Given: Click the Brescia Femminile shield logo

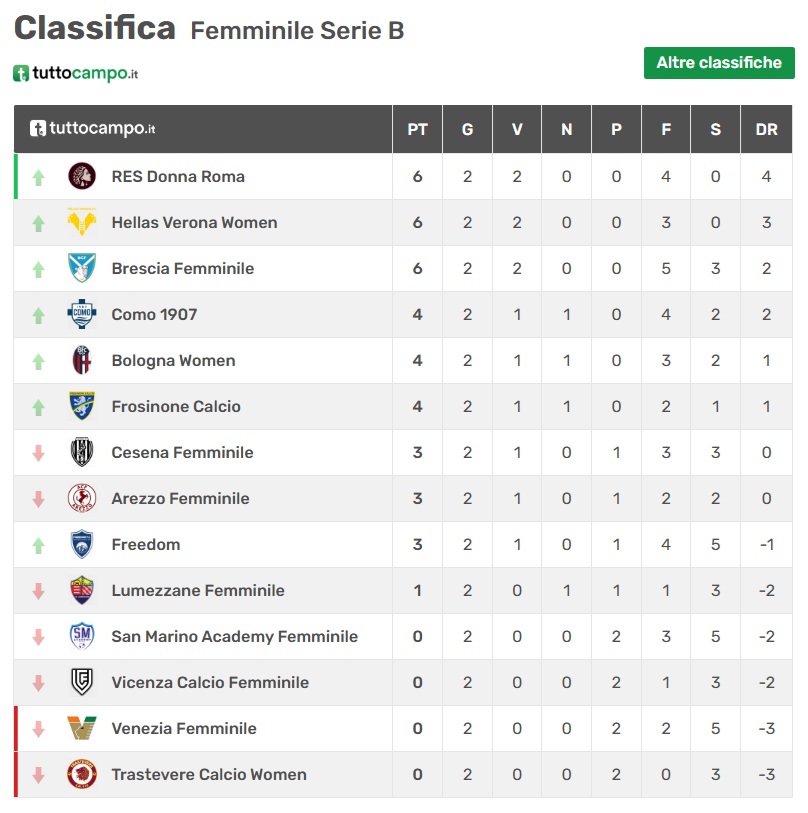Looking at the screenshot, I should click(82, 268).
